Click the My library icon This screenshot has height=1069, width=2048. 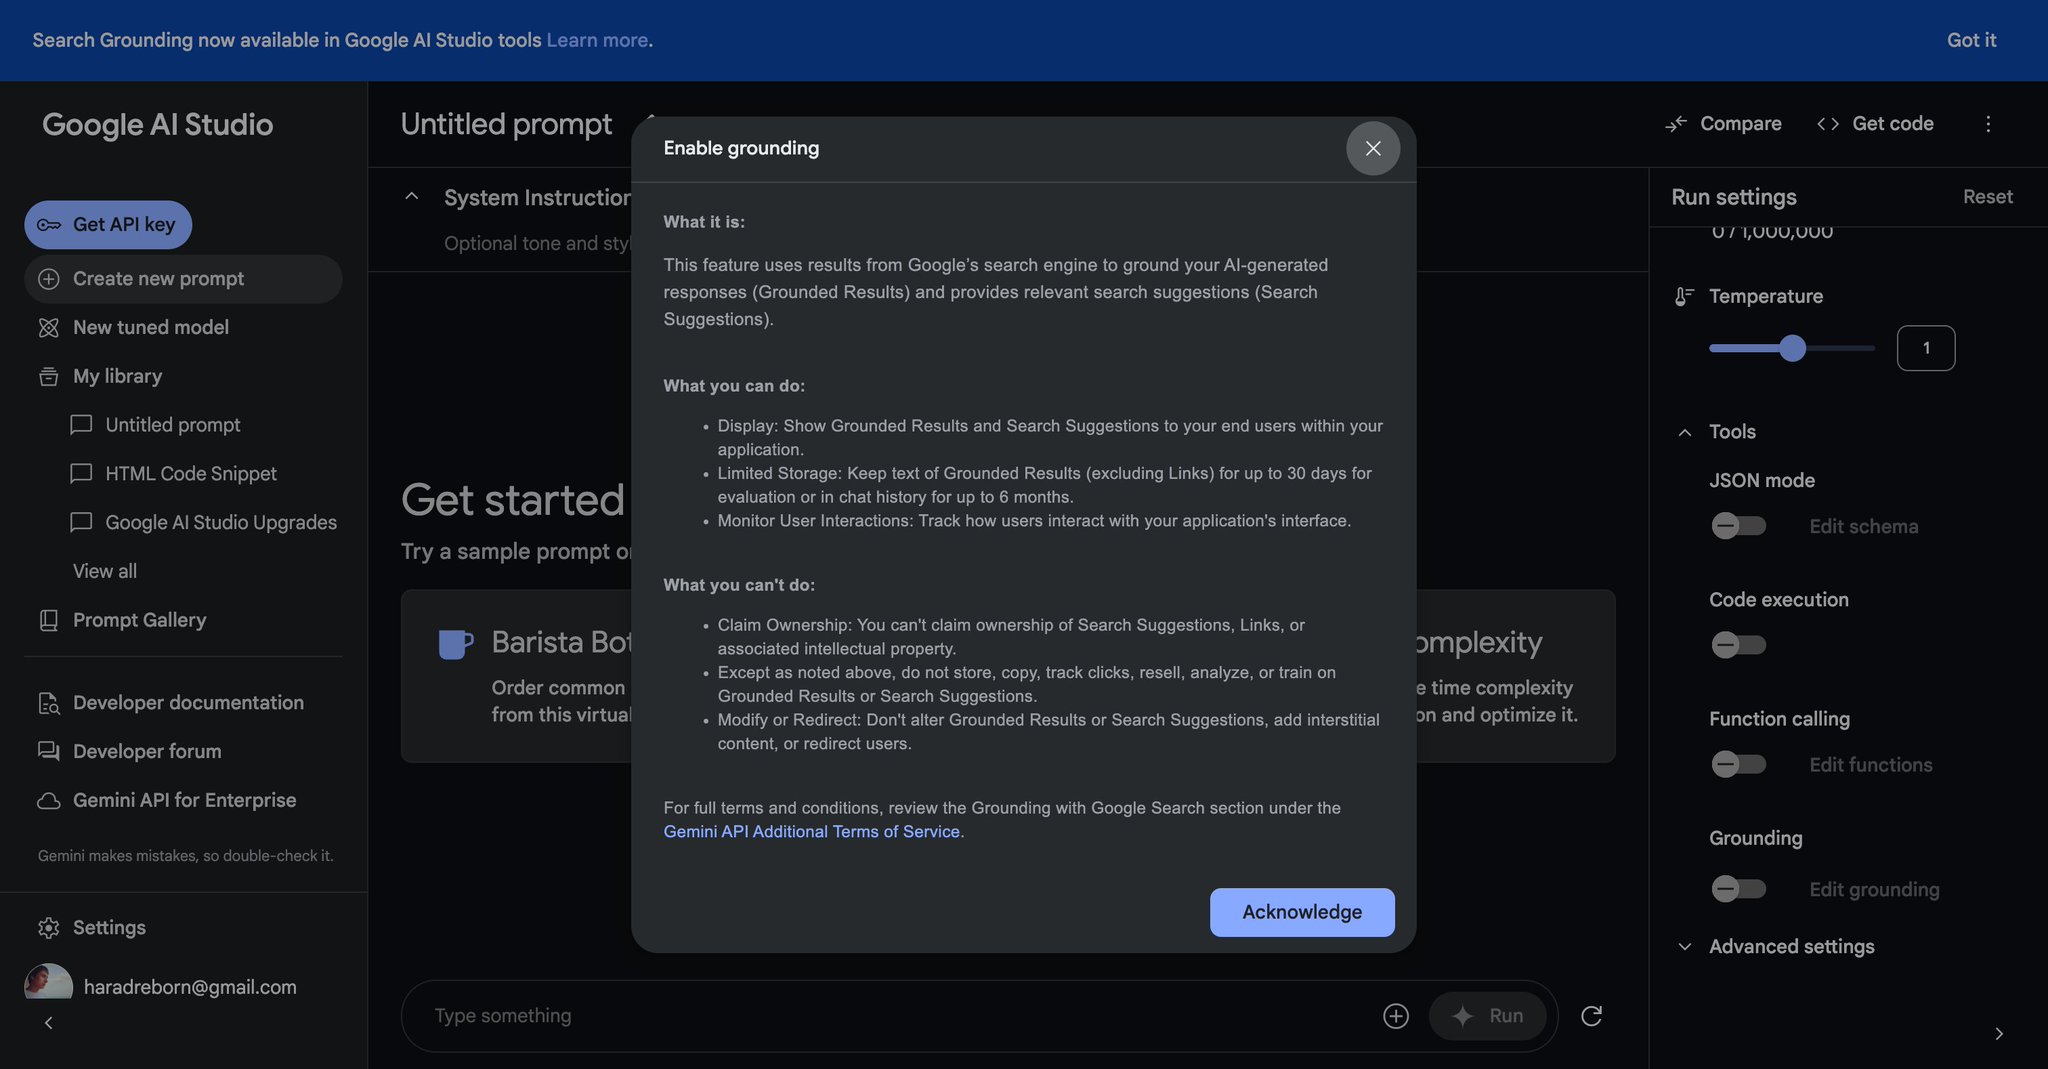tap(49, 377)
